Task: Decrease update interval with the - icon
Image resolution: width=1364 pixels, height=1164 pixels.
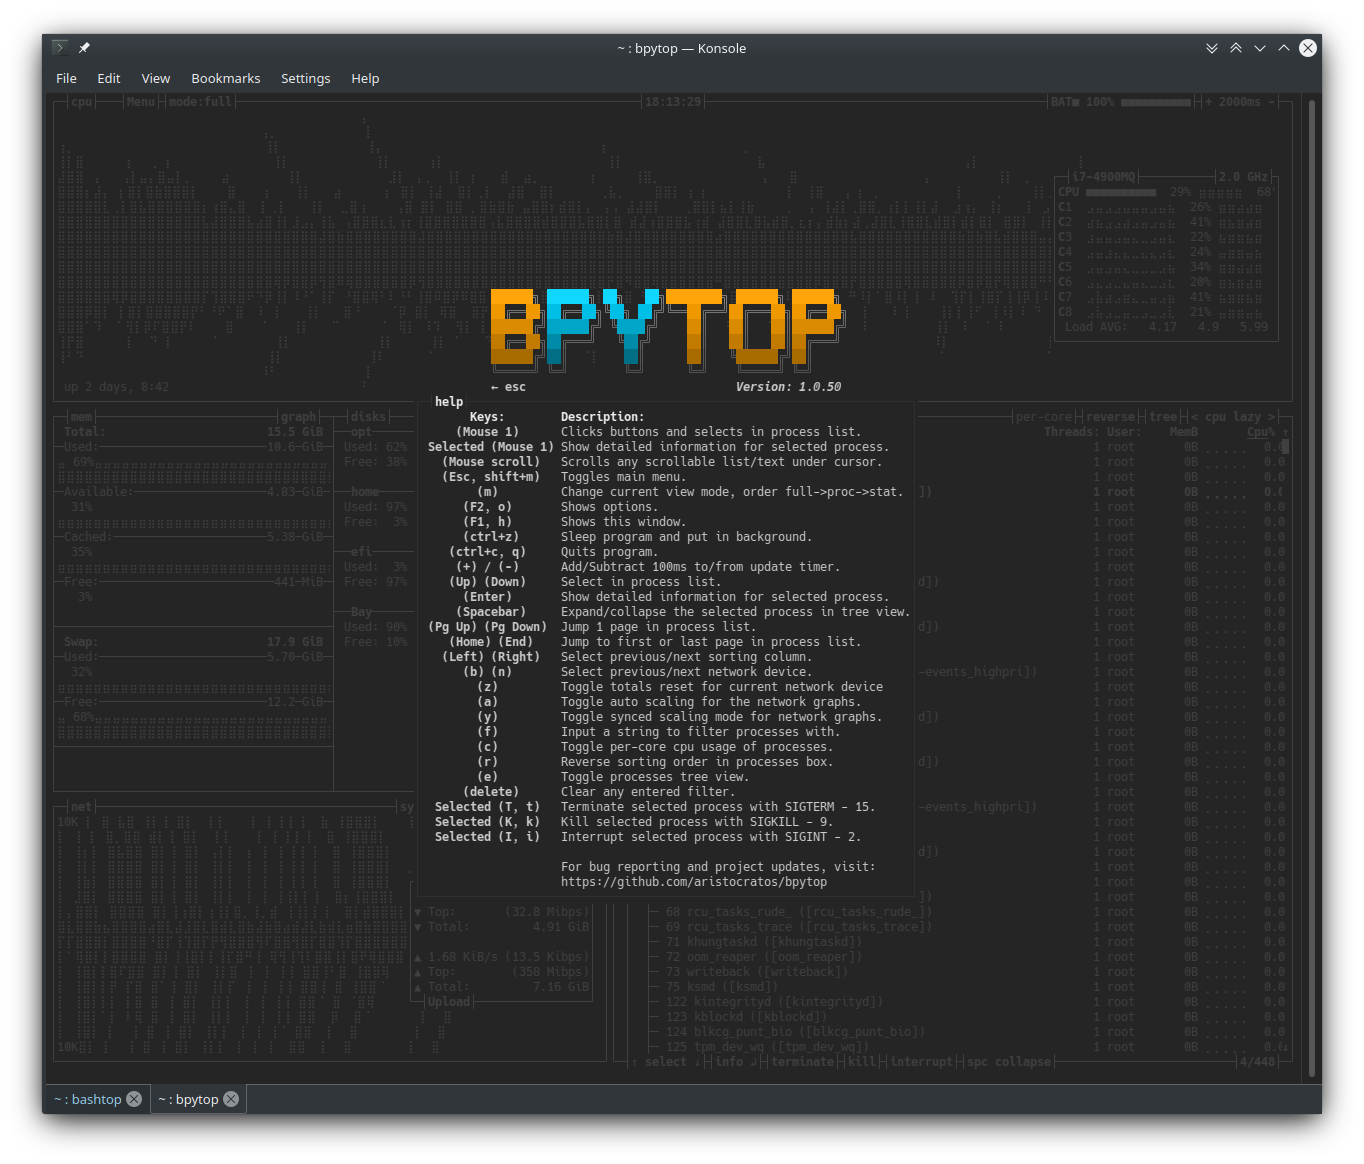Action: click(1272, 101)
